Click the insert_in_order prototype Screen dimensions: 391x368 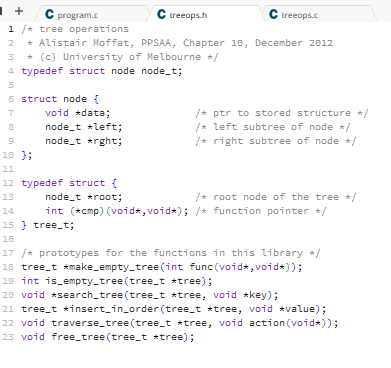(174, 309)
